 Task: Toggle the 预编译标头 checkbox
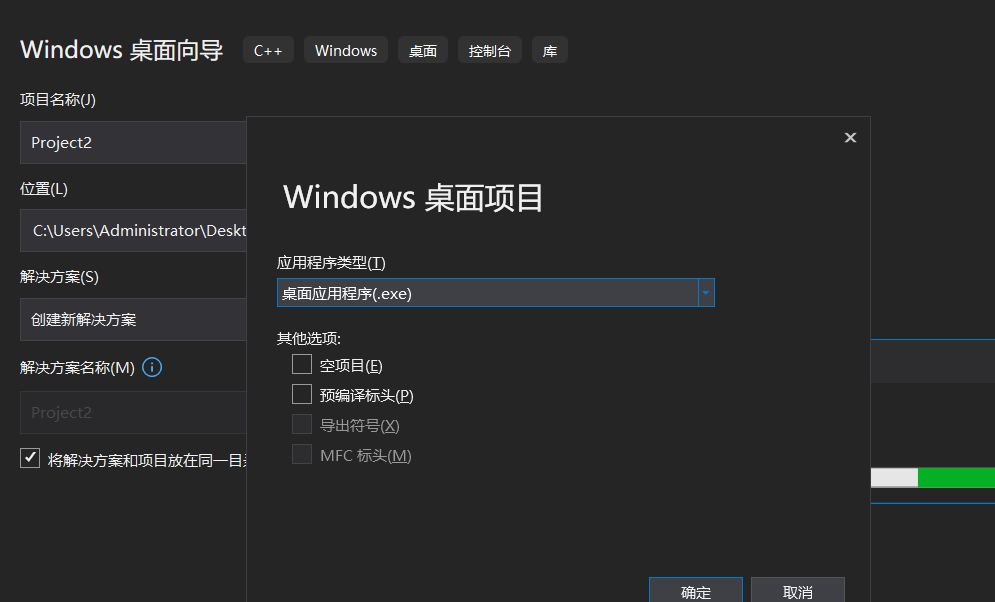coord(302,395)
